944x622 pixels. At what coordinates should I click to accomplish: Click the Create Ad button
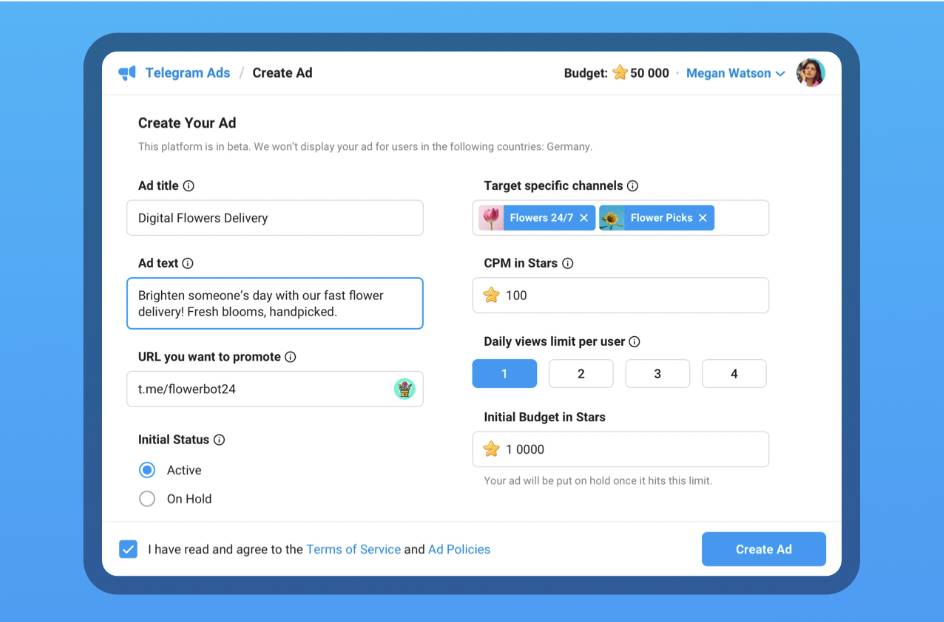763,549
